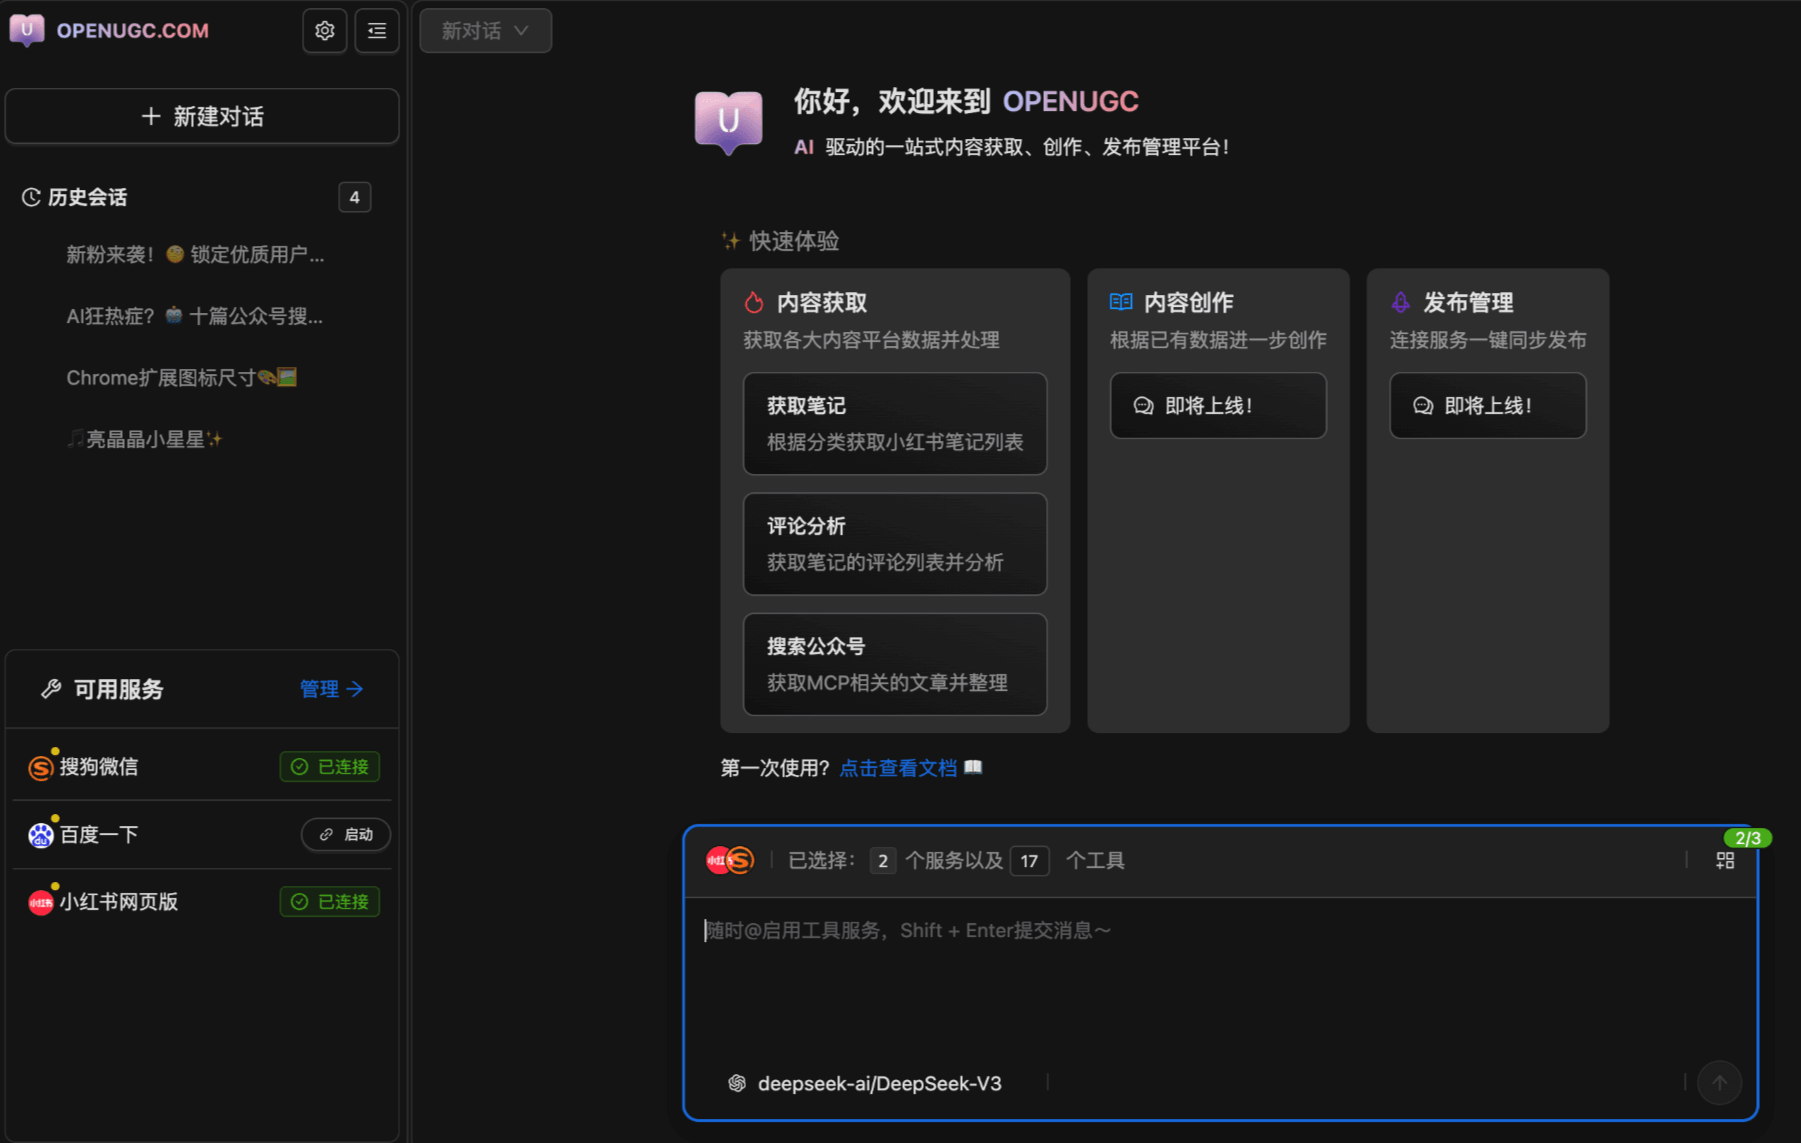
Task: Click the chat bubble icon in 发布管理 card
Action: pos(1423,406)
